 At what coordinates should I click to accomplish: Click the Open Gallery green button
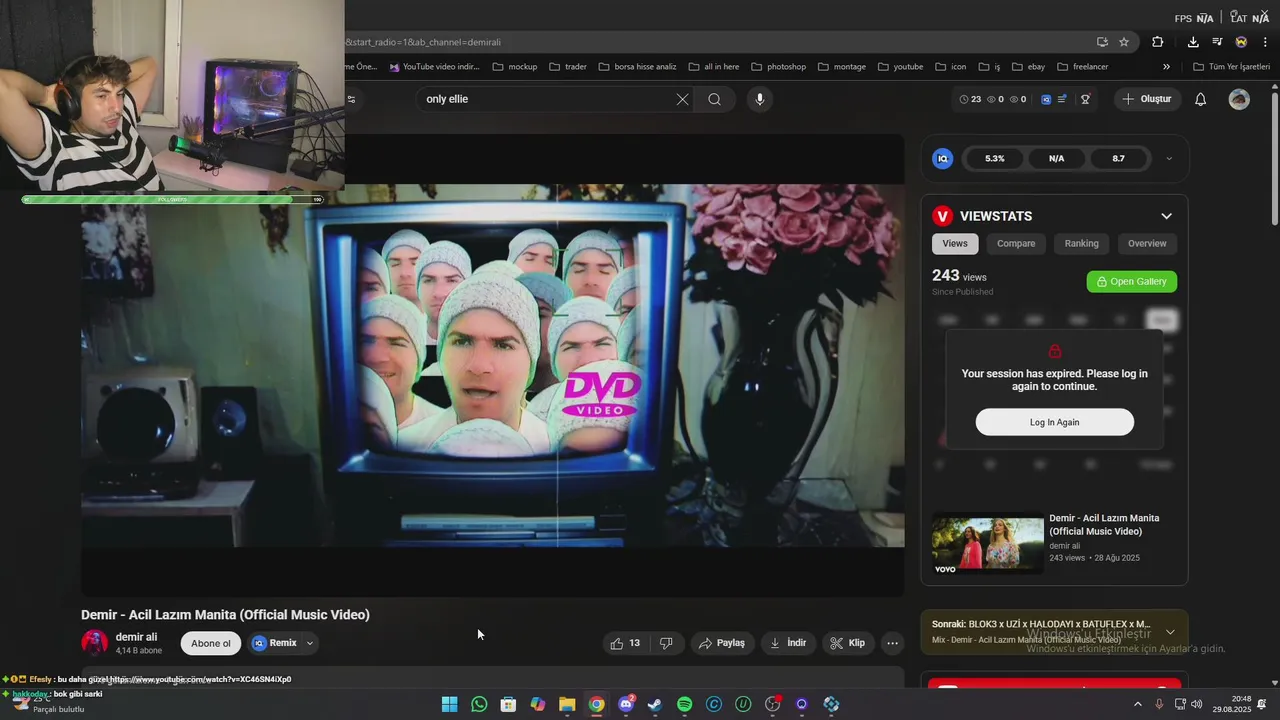click(1132, 281)
